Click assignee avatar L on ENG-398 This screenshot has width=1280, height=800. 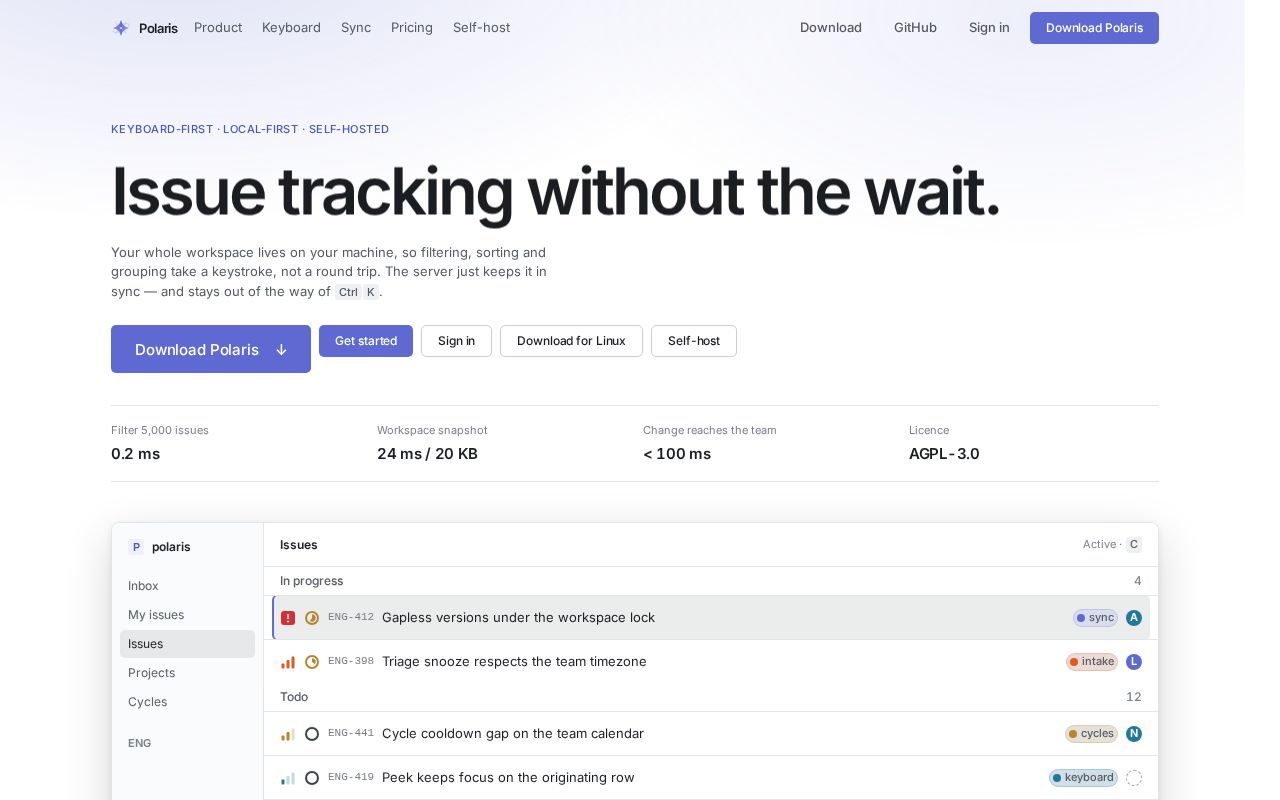pyautogui.click(x=1134, y=662)
